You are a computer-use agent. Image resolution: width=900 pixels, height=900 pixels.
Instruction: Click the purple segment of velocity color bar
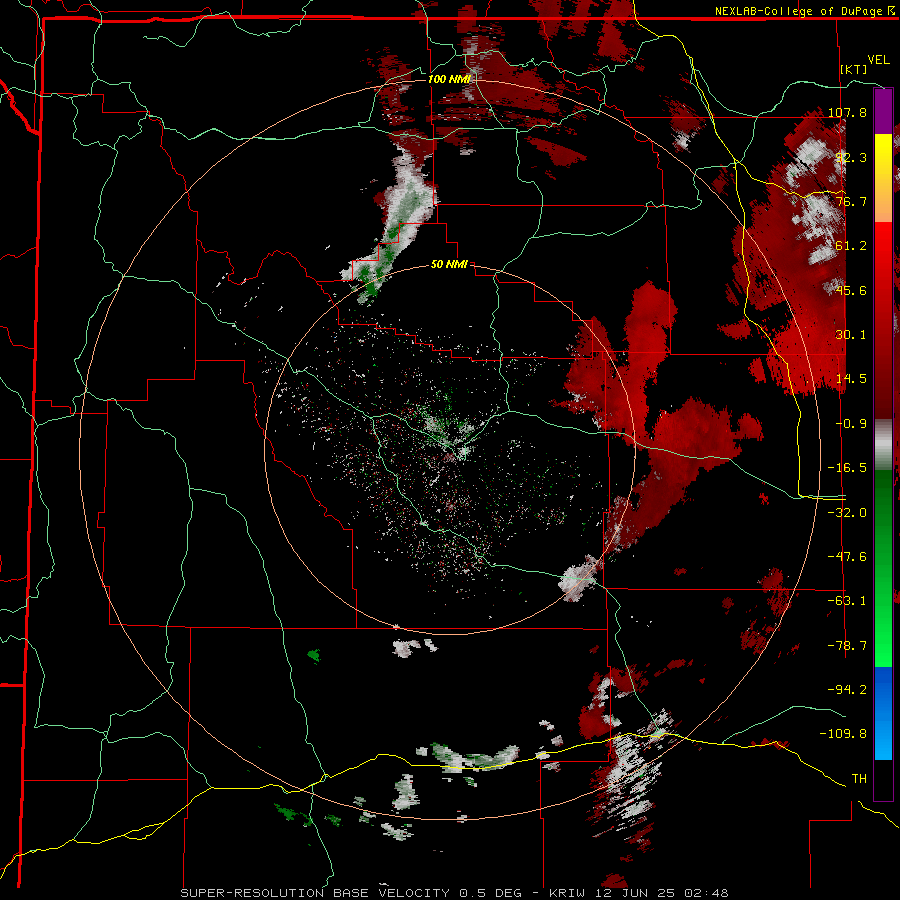tap(883, 112)
